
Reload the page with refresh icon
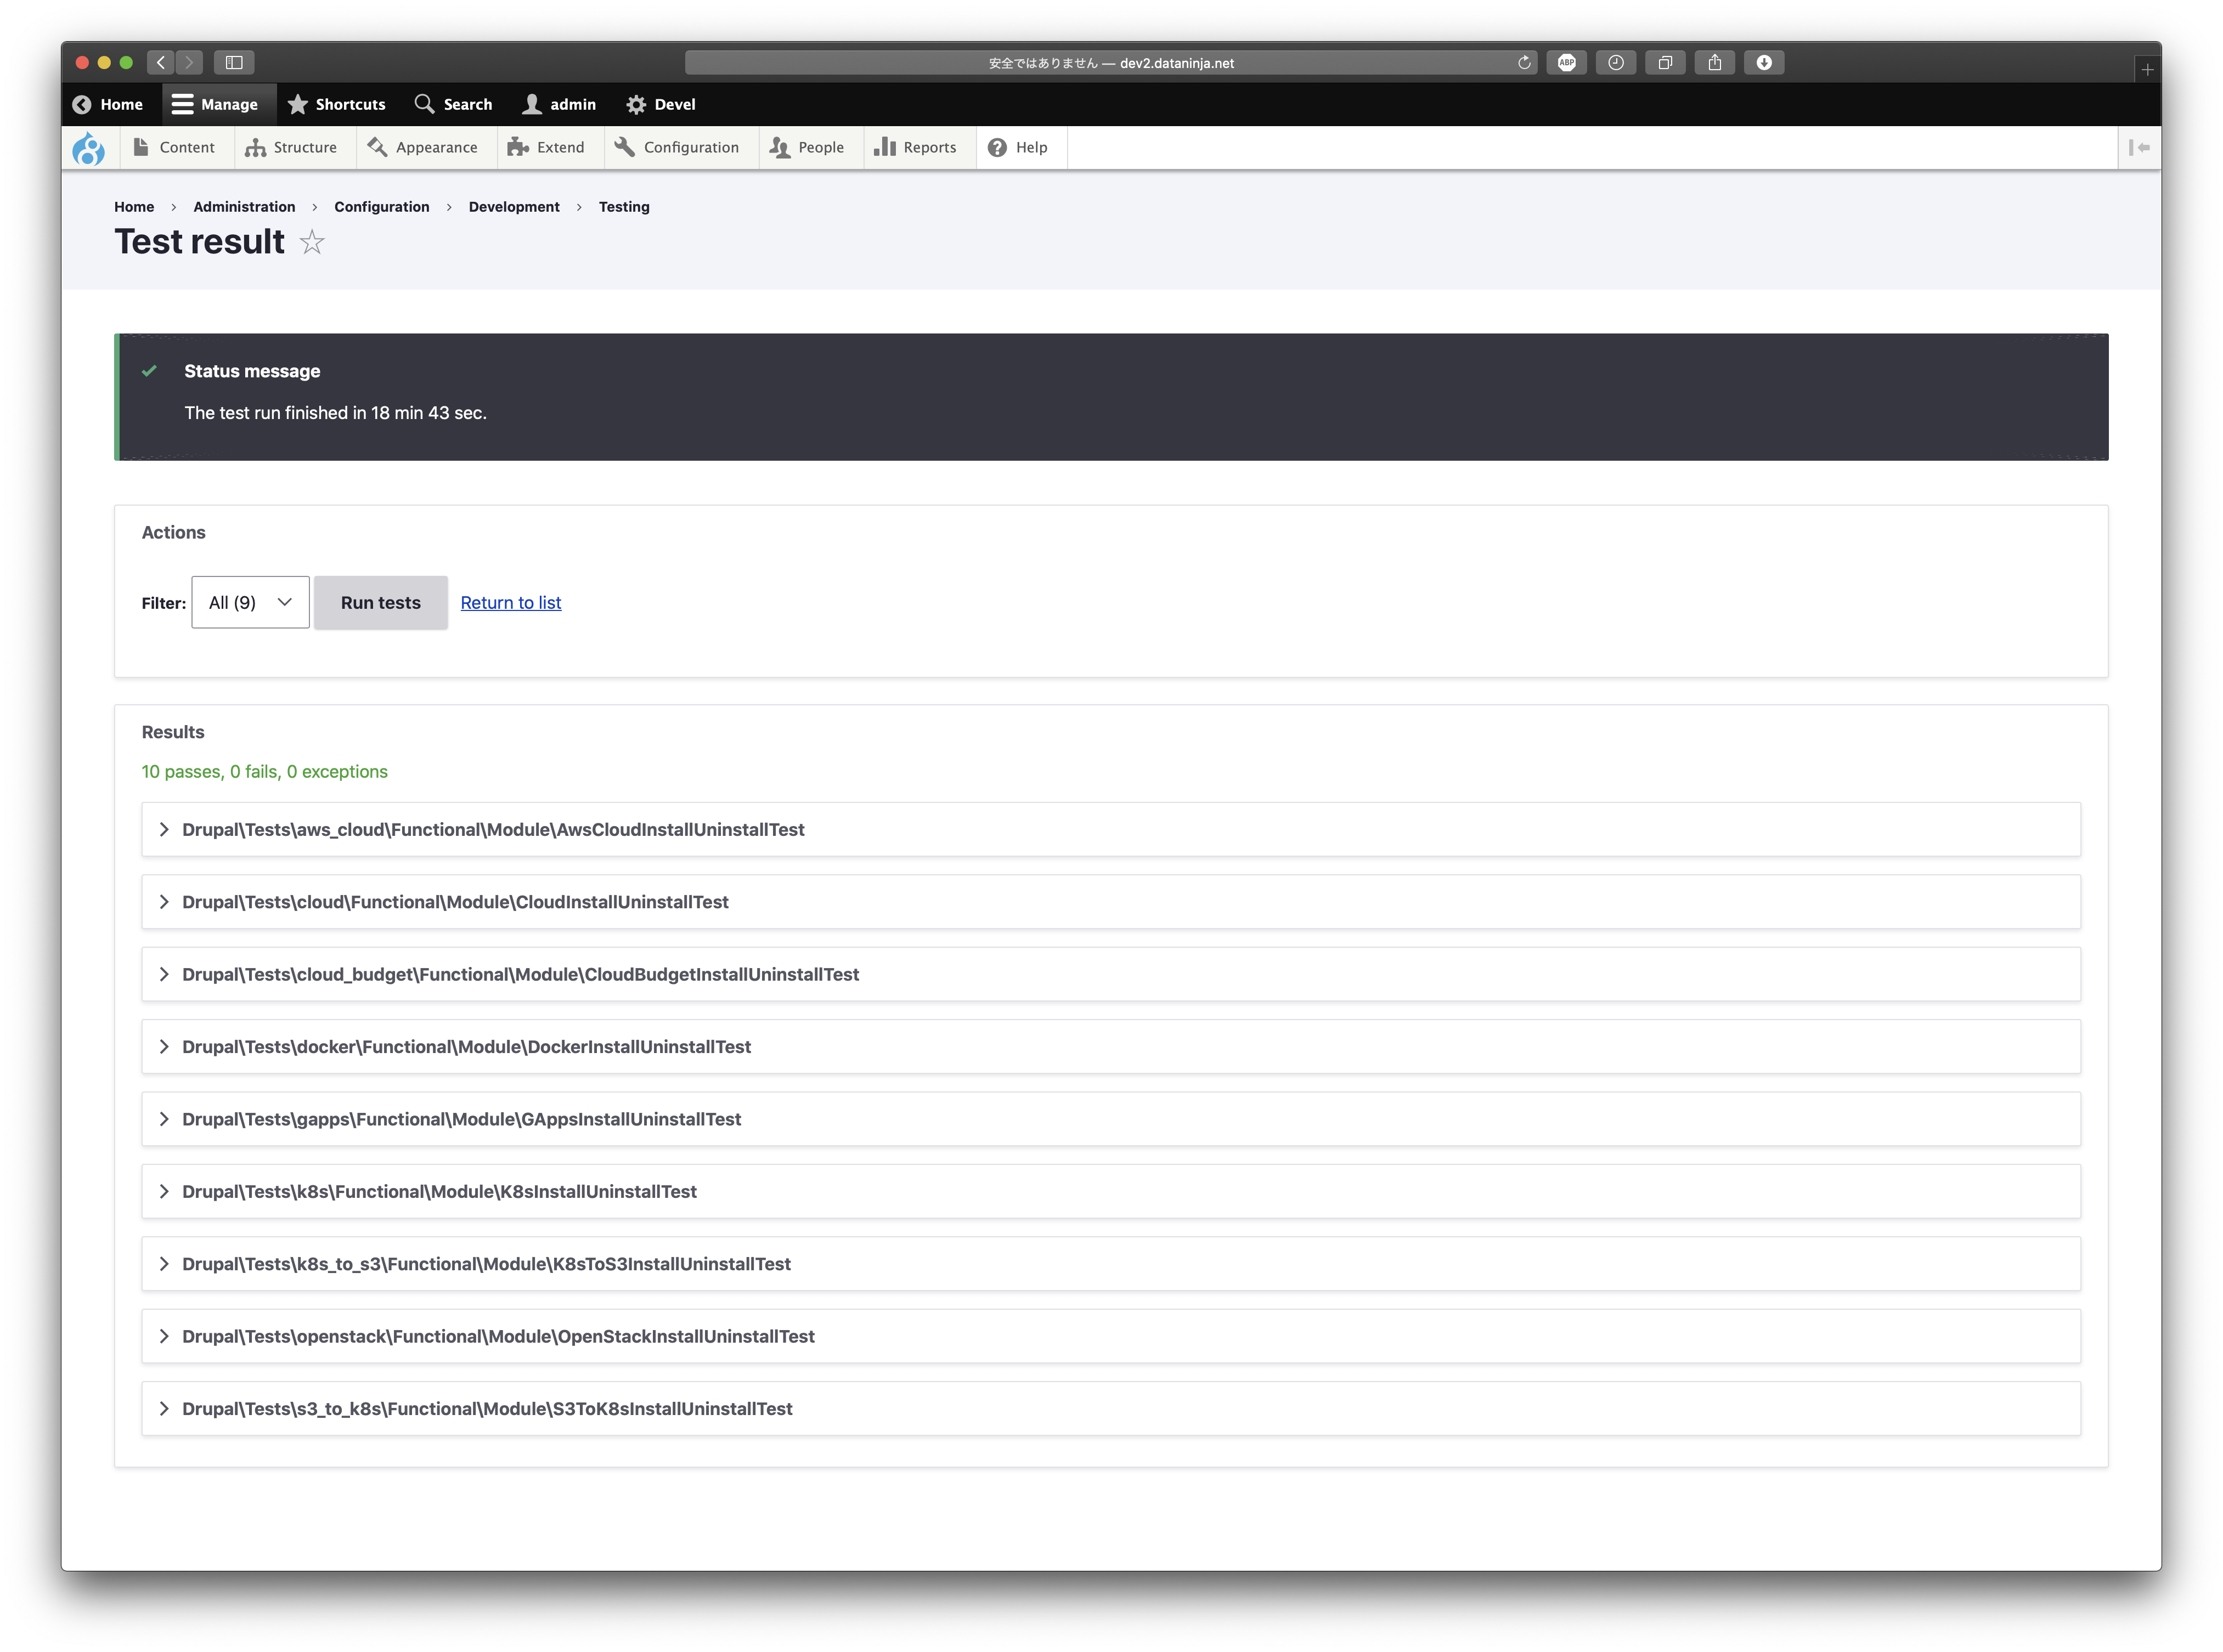[x=1524, y=63]
